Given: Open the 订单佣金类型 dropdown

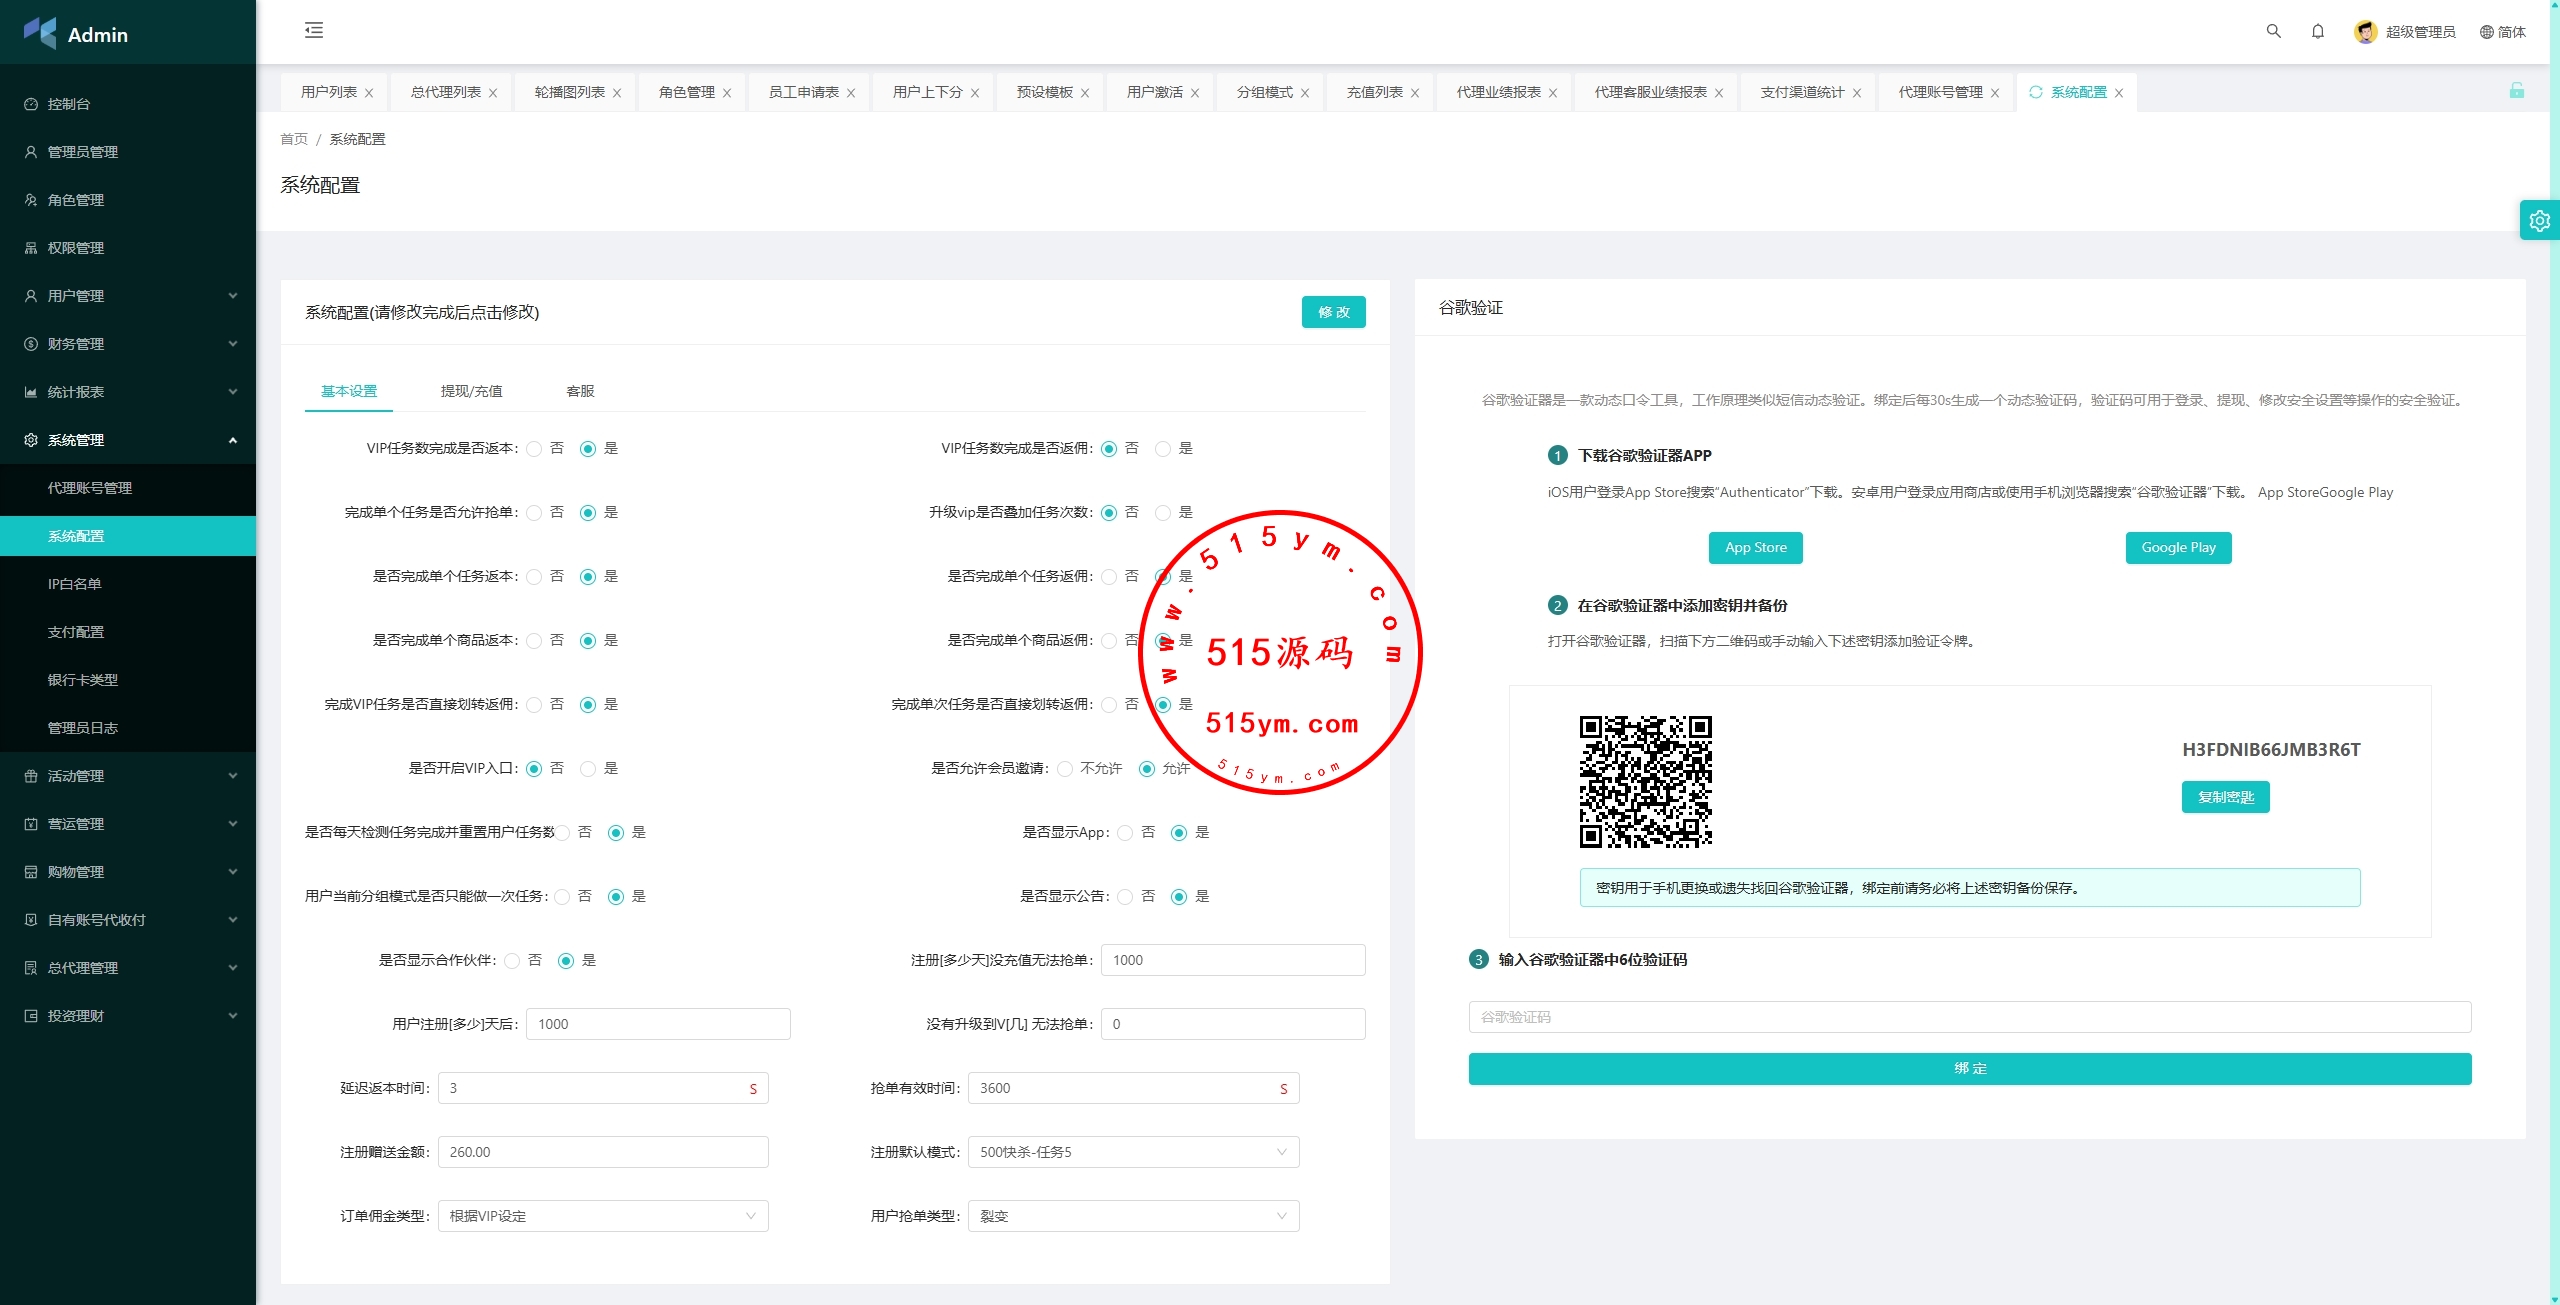Looking at the screenshot, I should point(603,1216).
